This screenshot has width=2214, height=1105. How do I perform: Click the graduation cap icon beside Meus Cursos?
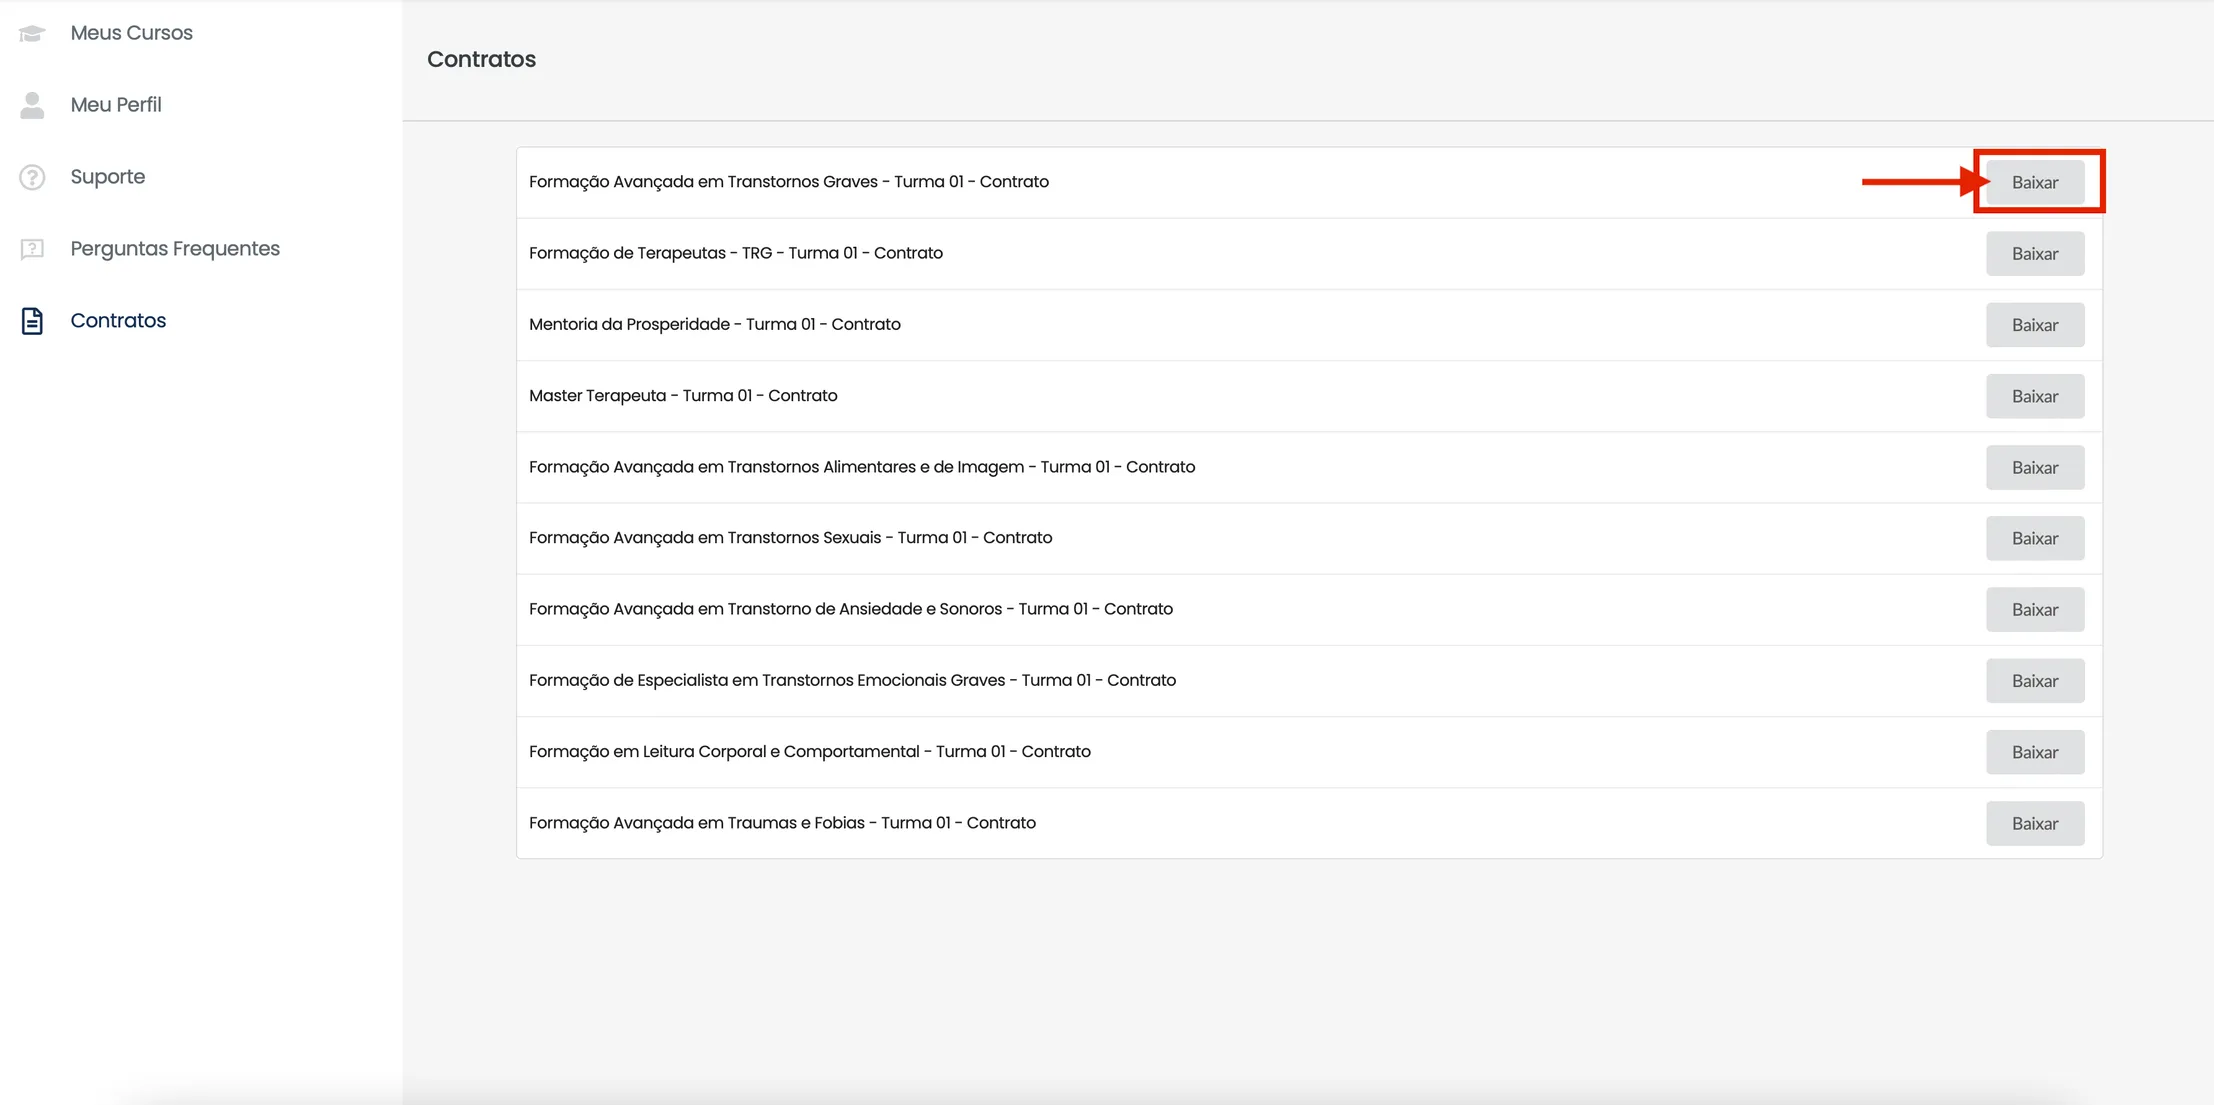coord(32,33)
